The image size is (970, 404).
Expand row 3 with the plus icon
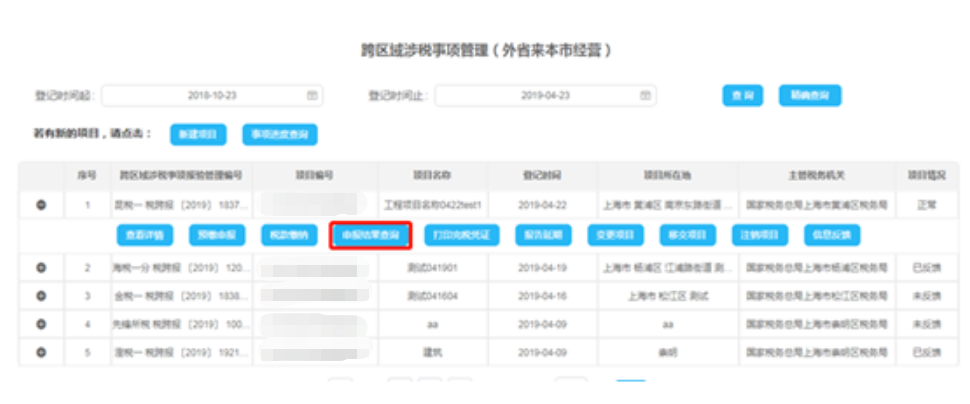[41, 296]
